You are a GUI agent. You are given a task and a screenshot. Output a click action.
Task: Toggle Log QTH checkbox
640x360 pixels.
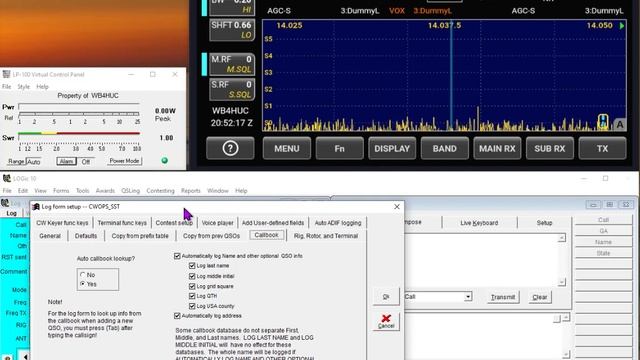[x=192, y=296]
